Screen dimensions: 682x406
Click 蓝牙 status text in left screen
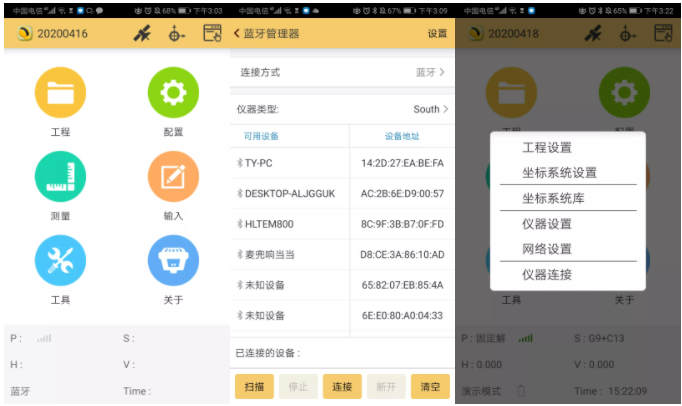pyautogui.click(x=20, y=391)
